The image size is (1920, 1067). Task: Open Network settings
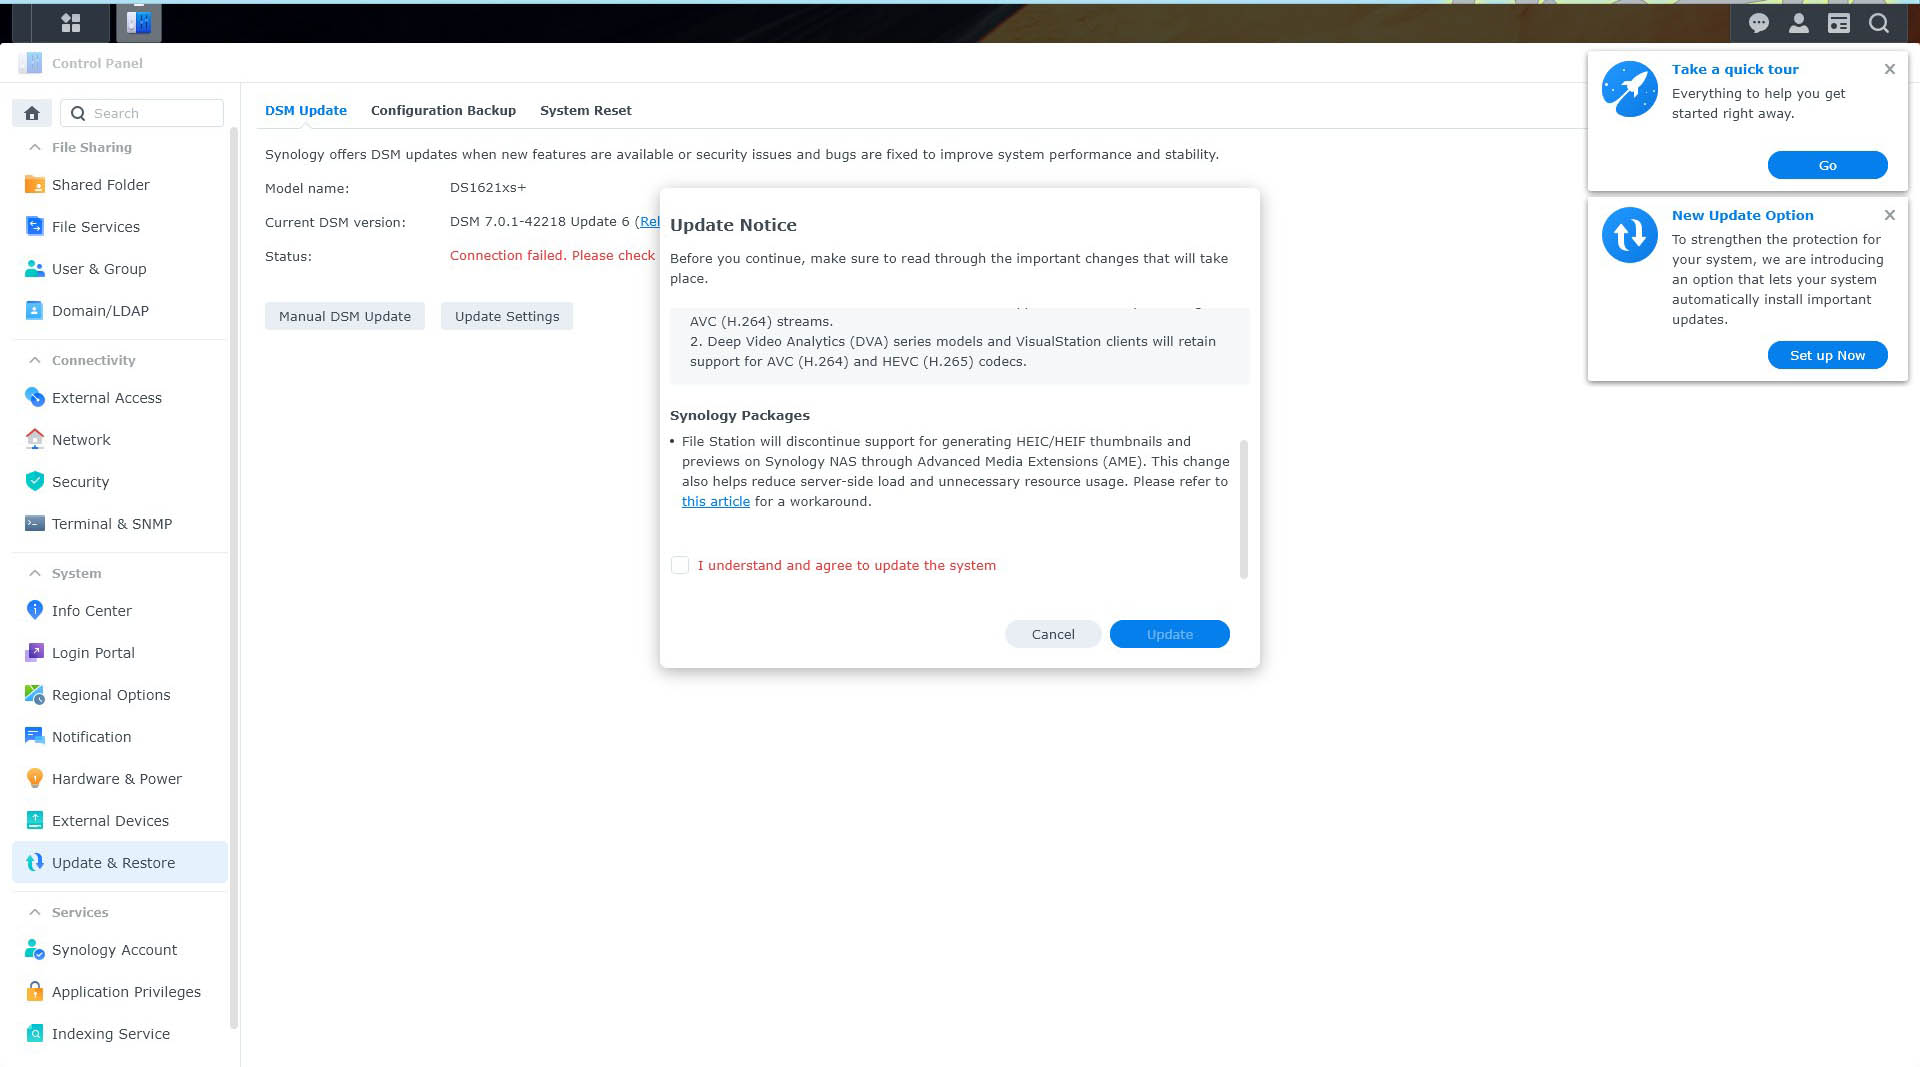pos(120,440)
